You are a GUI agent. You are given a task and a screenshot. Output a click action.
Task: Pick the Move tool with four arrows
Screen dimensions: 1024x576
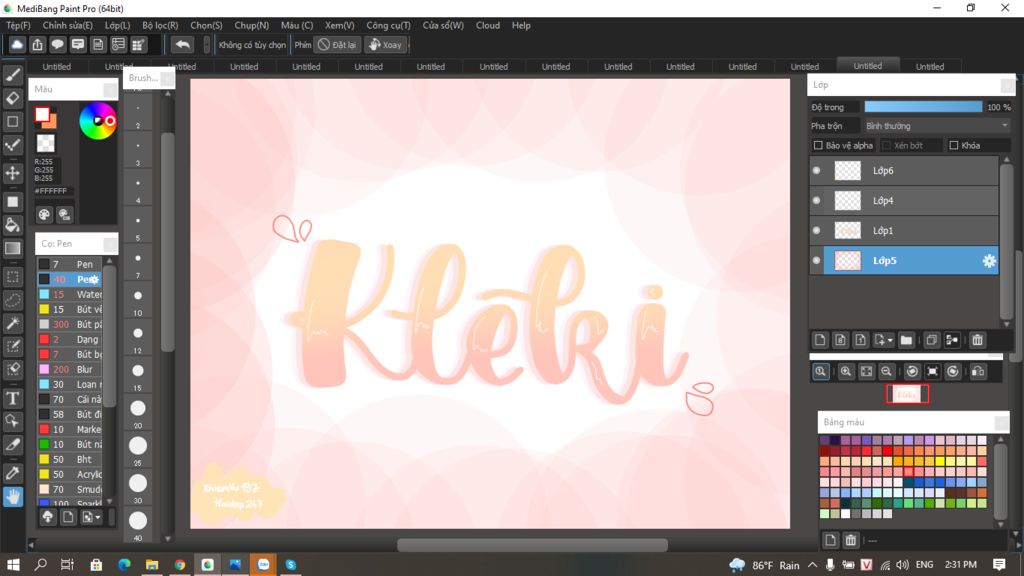[x=12, y=173]
